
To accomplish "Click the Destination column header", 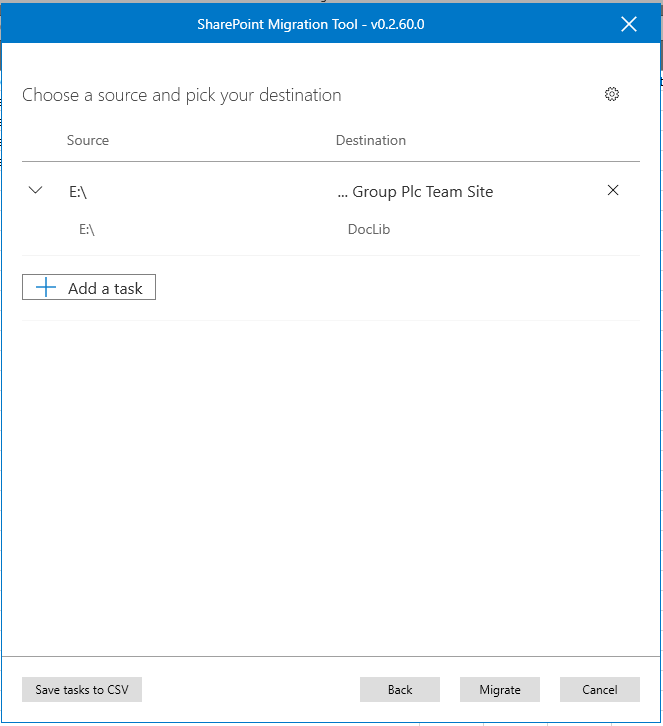I will pyautogui.click(x=371, y=140).
